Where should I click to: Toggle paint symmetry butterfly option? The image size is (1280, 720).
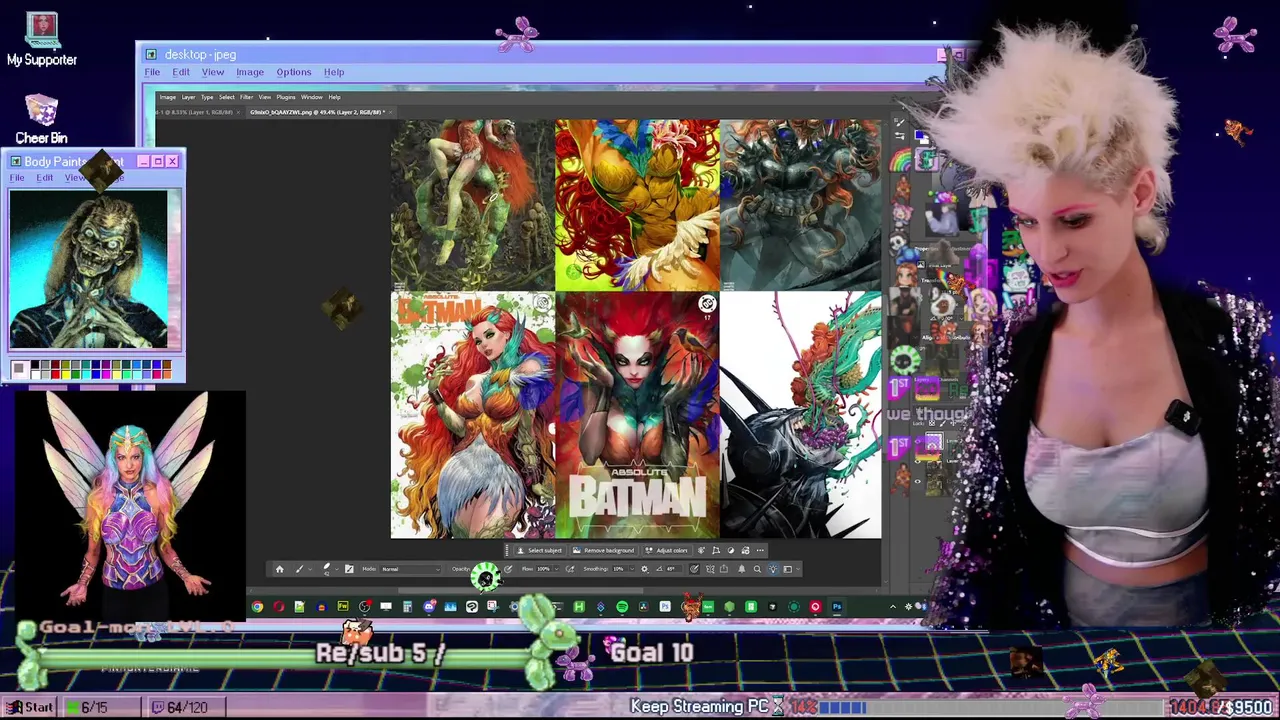pos(710,569)
